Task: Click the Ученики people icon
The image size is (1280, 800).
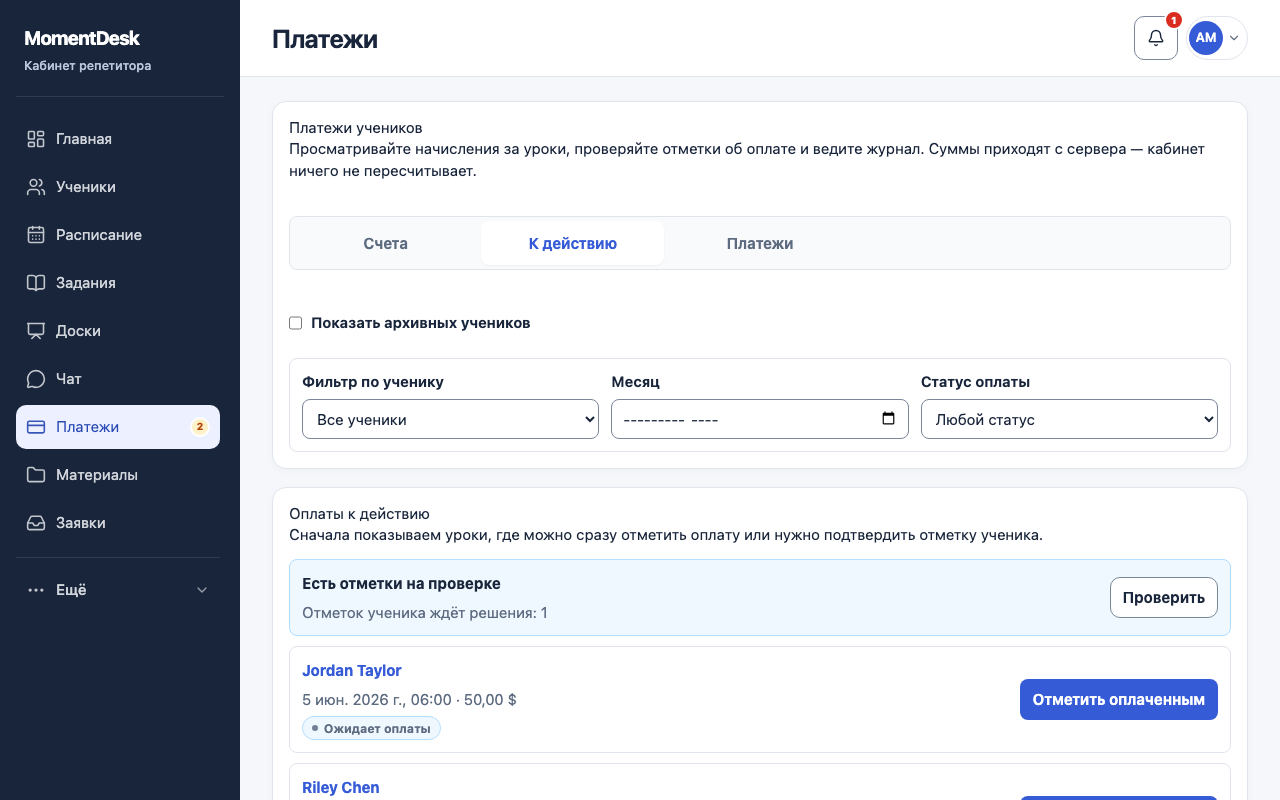Action: coord(36,187)
